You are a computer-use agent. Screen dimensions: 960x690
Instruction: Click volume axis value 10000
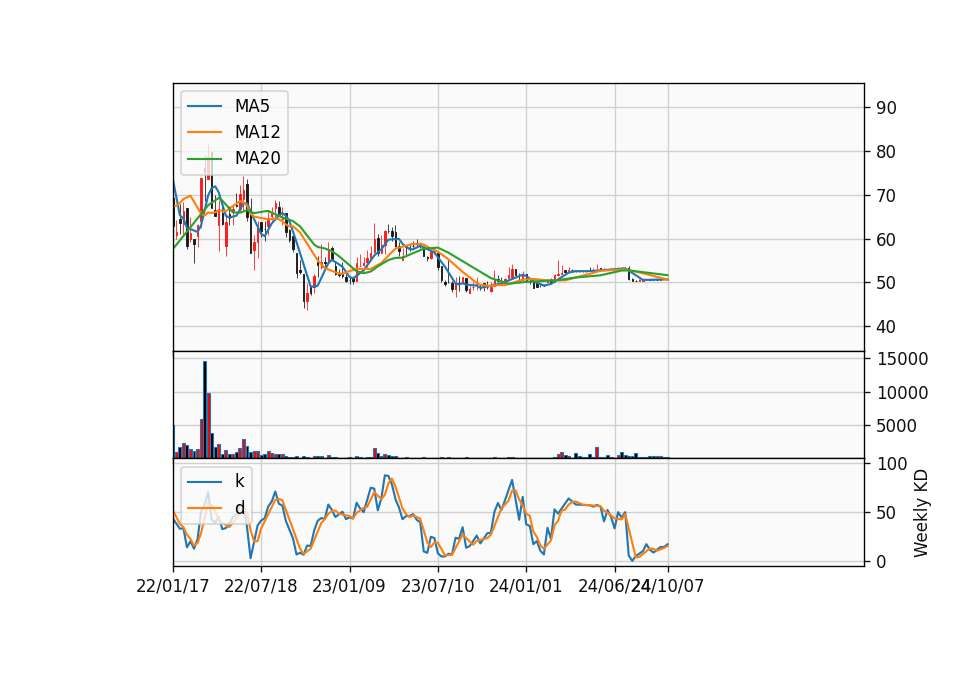click(x=902, y=393)
